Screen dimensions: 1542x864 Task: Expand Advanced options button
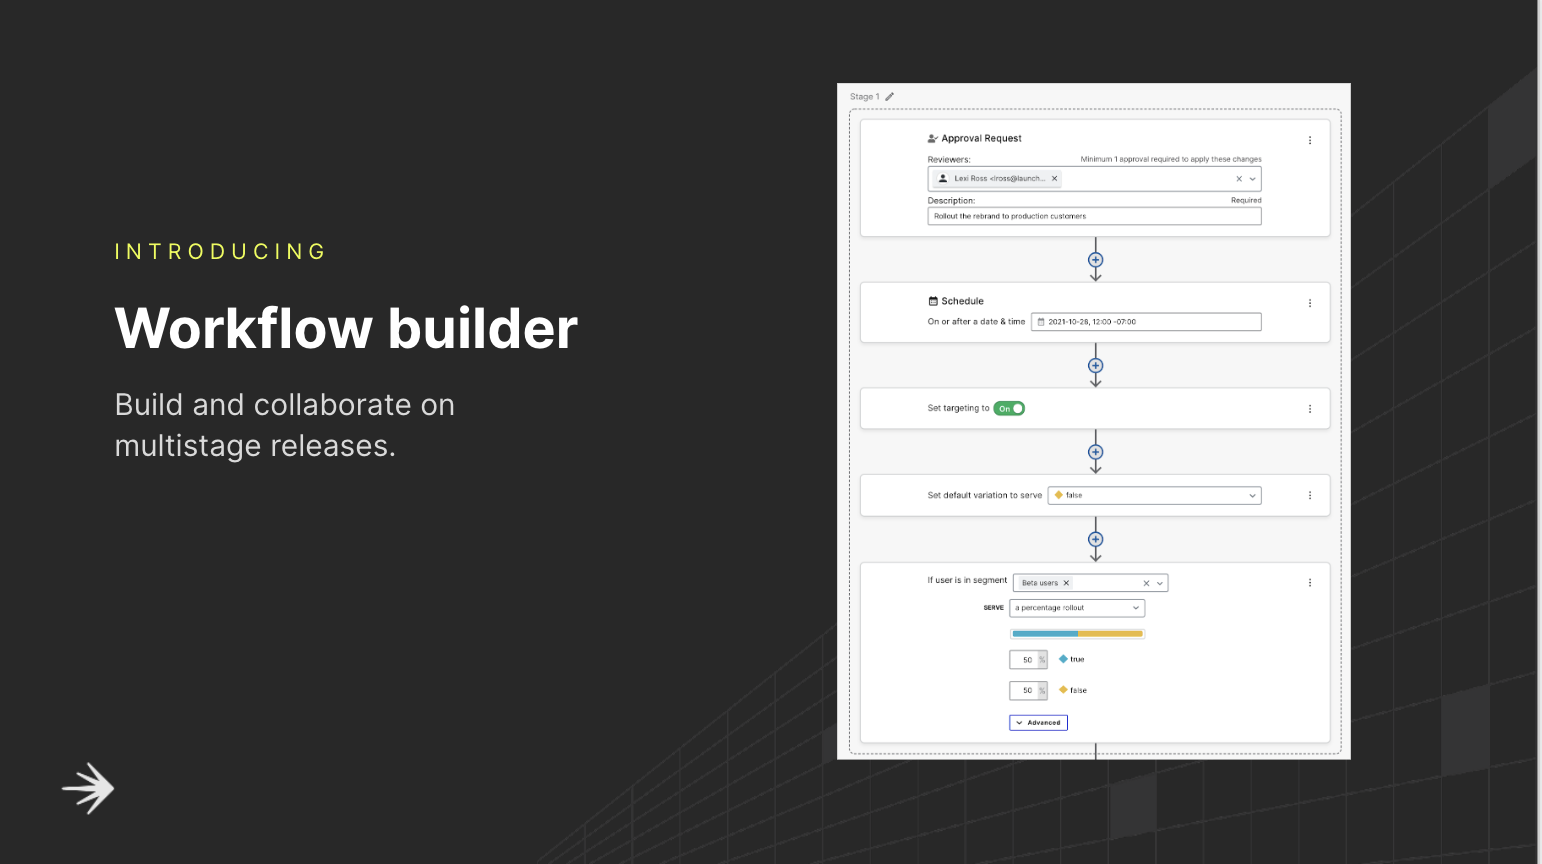1038,722
